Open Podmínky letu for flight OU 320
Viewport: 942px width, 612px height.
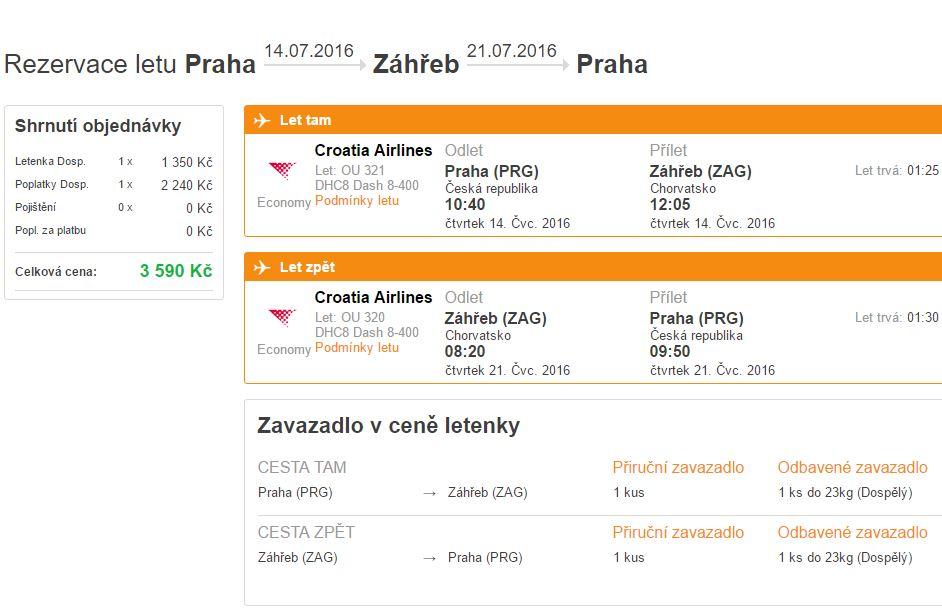click(357, 348)
